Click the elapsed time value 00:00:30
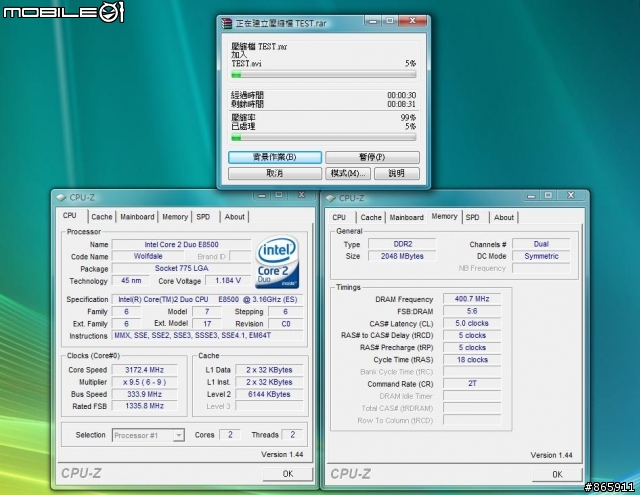This screenshot has height=495, width=640. pyautogui.click(x=402, y=95)
